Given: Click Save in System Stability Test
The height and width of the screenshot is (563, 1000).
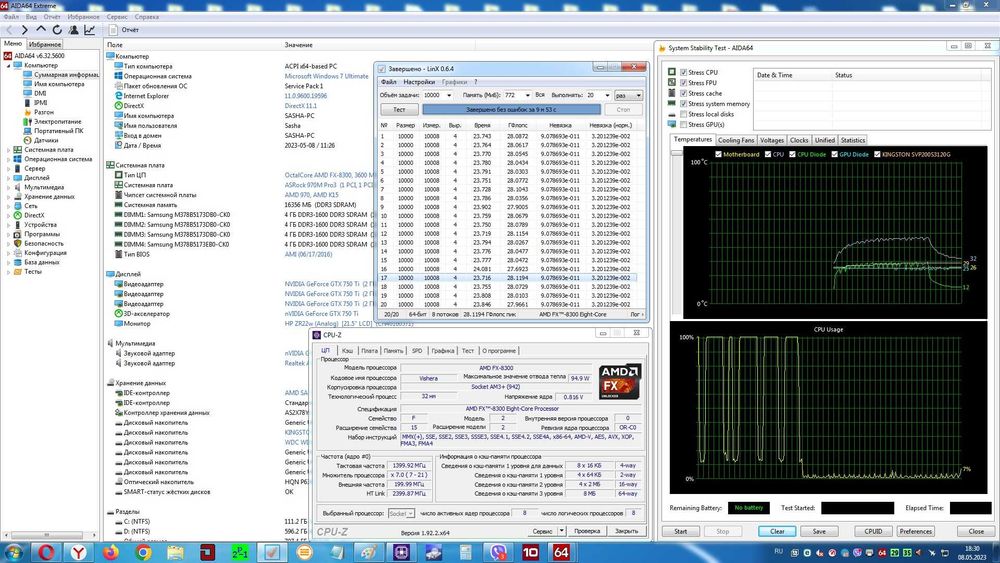Looking at the screenshot, I should click(819, 531).
